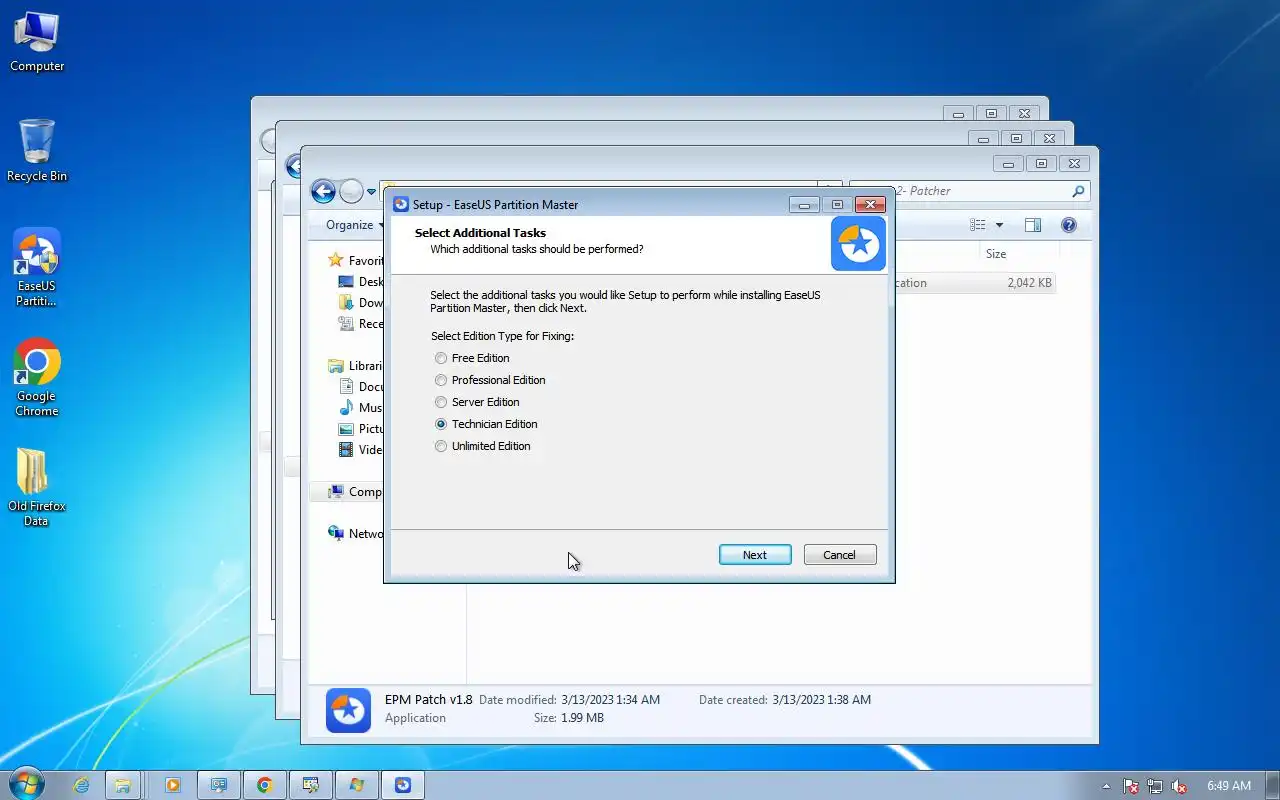Click the network tray icon

1155,786
